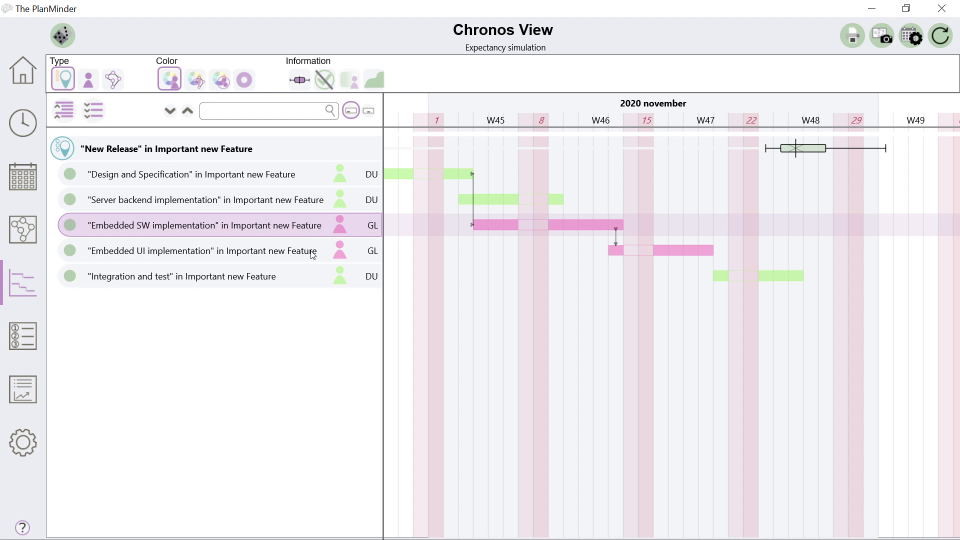Switch to the calendar view in sidebar
This screenshot has height=540, width=960.
point(22,177)
